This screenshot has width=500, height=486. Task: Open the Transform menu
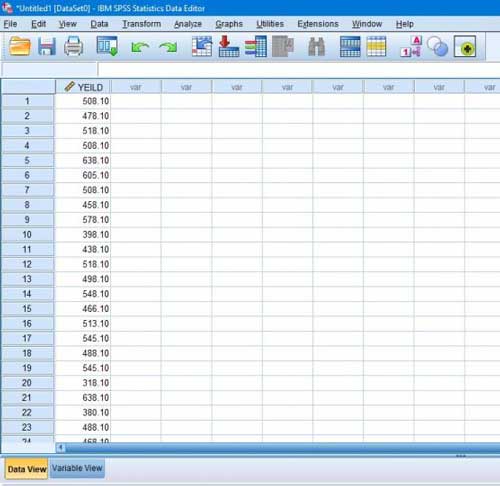point(142,24)
